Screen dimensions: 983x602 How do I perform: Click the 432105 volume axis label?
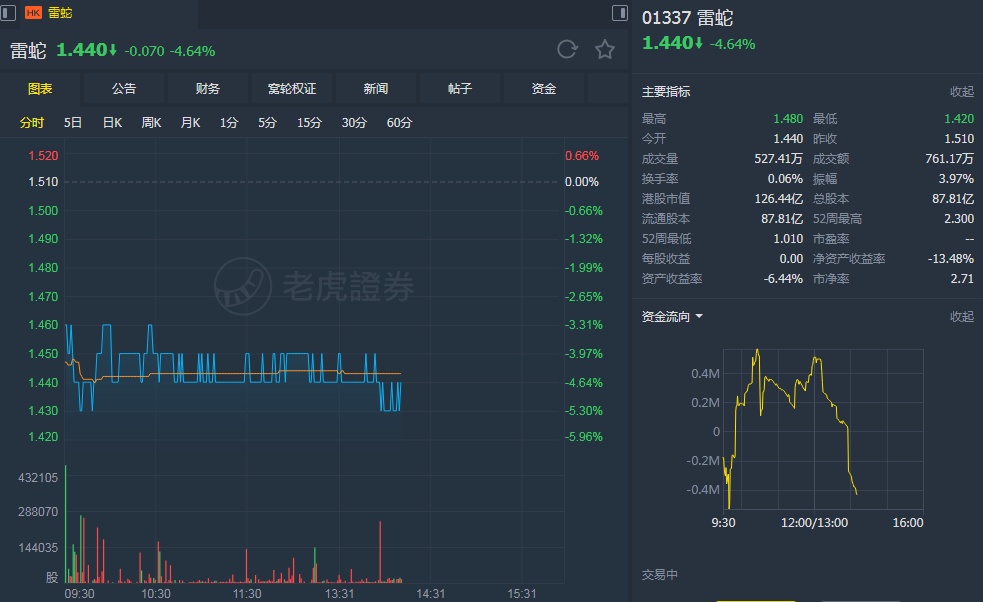tap(38, 478)
